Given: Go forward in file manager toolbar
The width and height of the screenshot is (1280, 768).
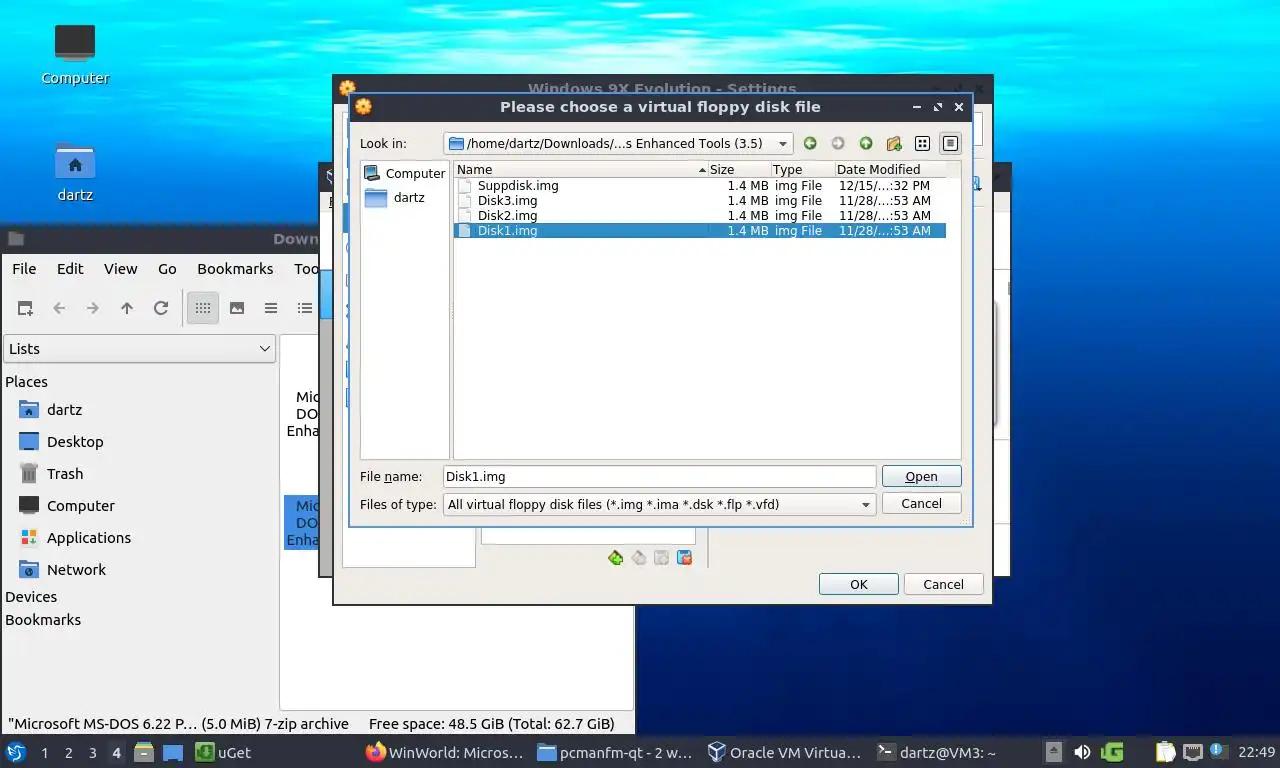Looking at the screenshot, I should pyautogui.click(x=93, y=308).
